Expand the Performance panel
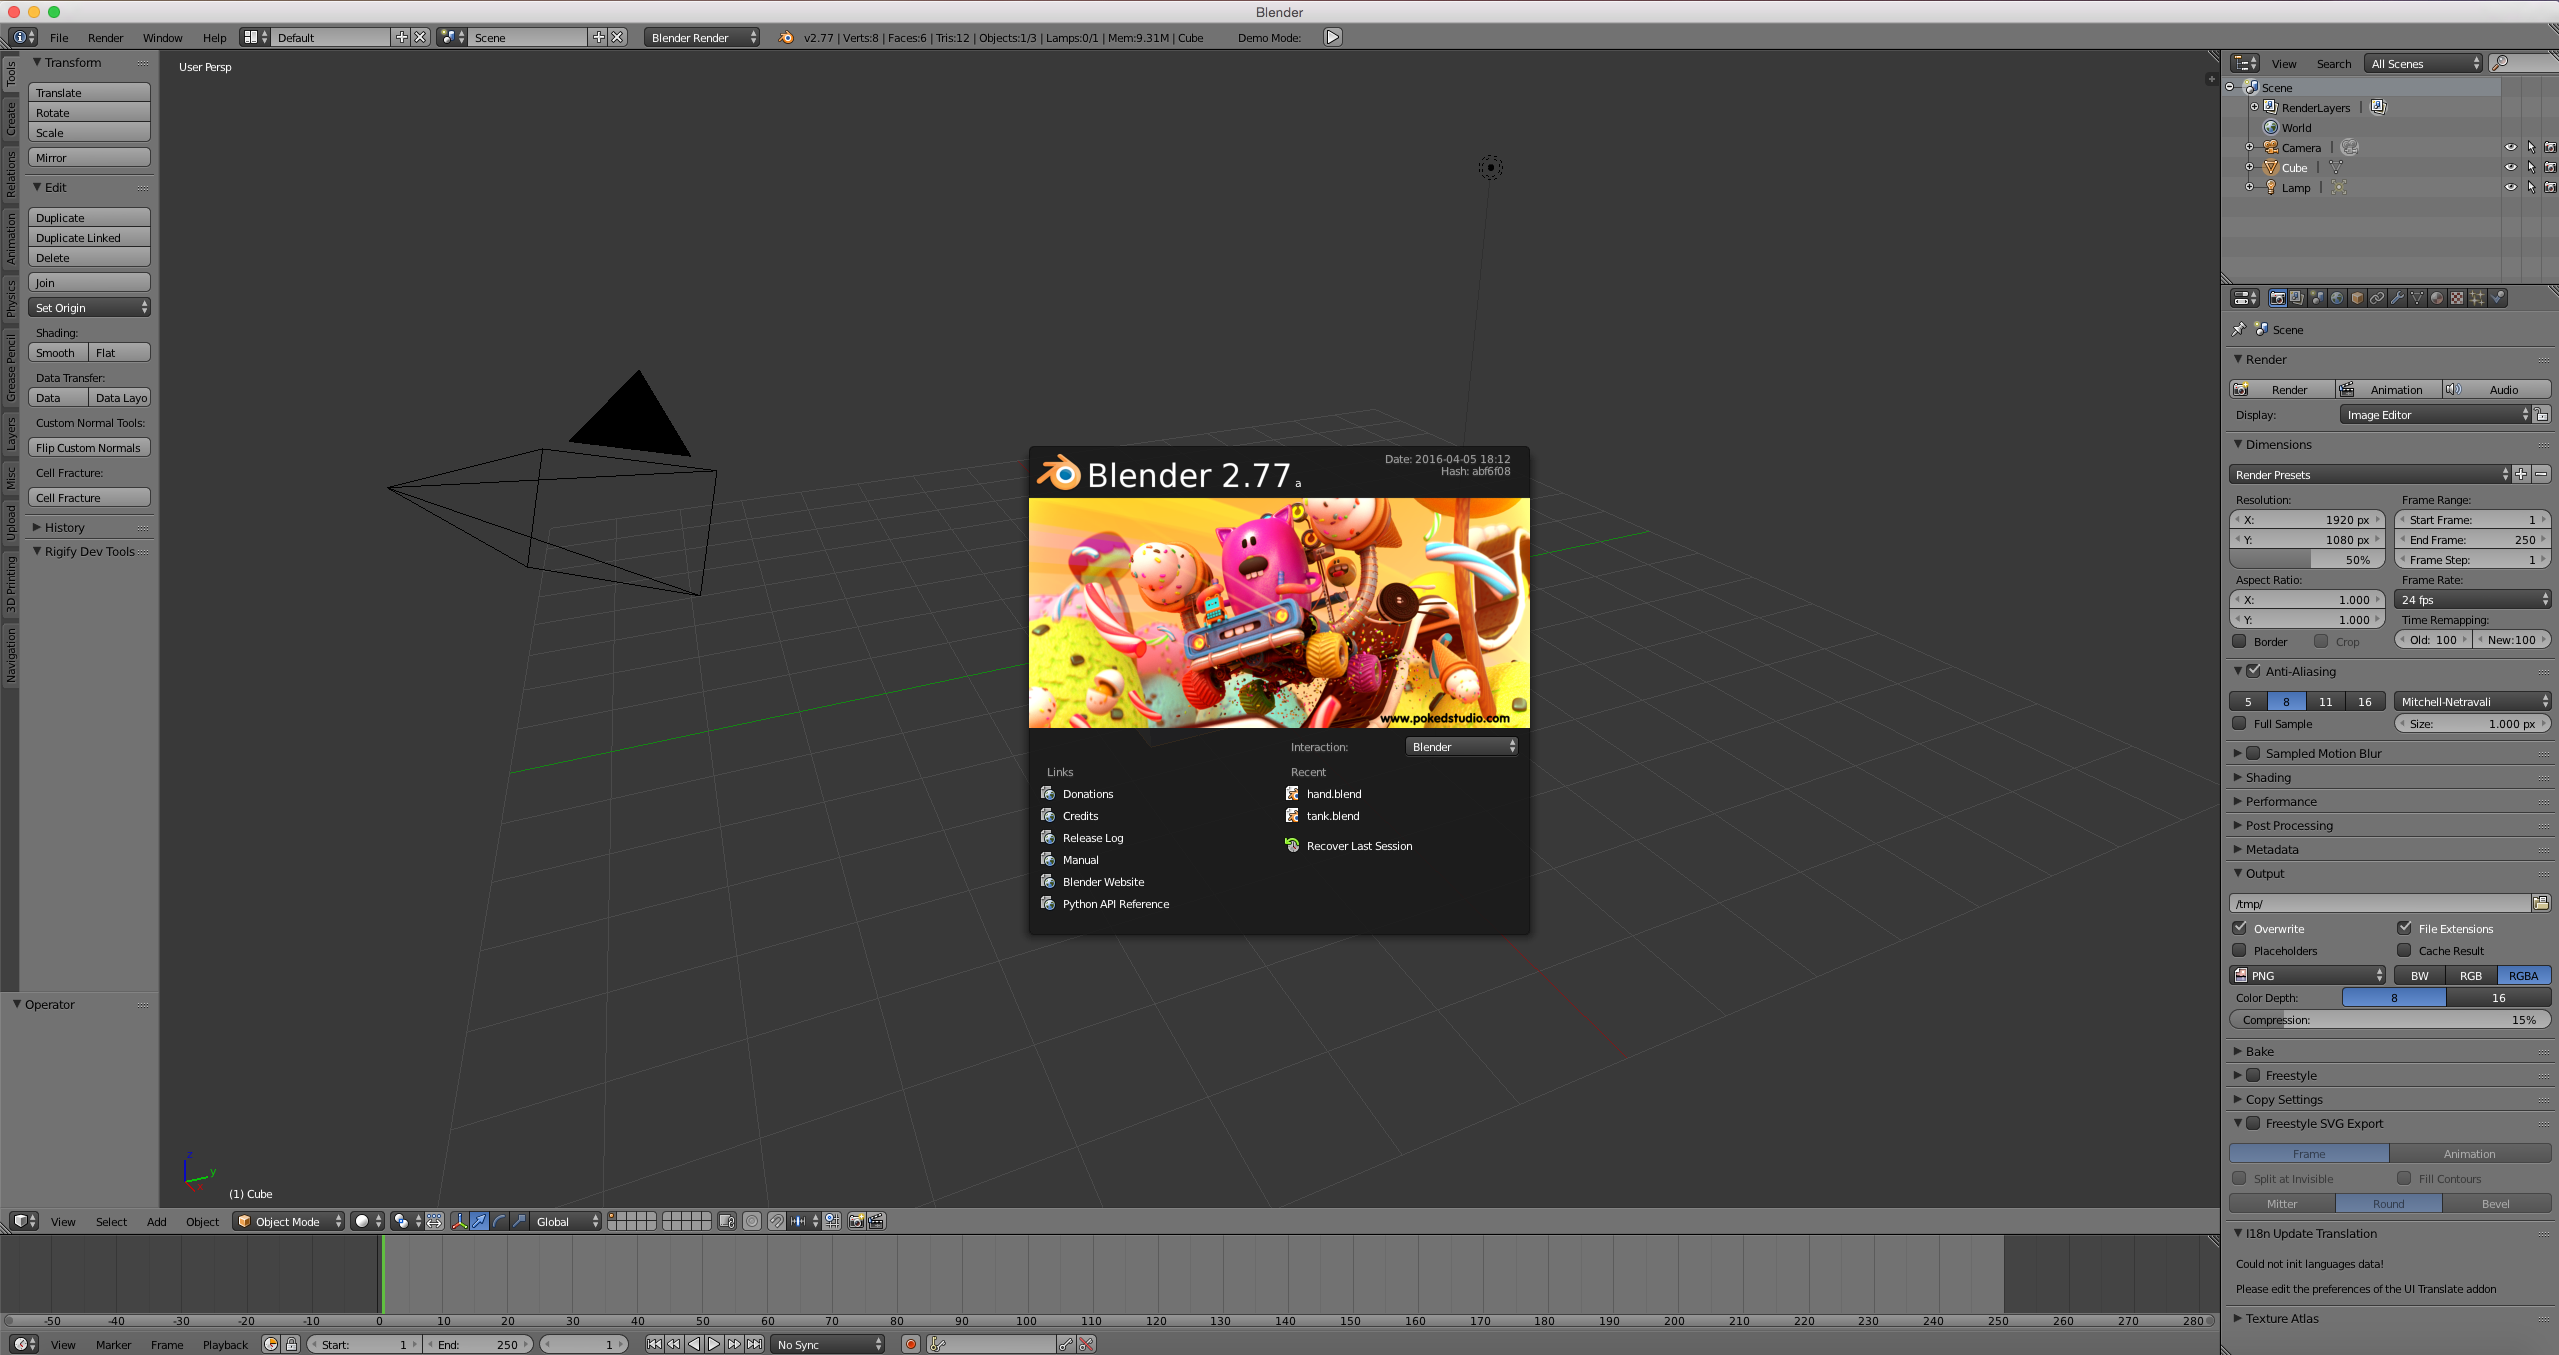 coord(2280,801)
